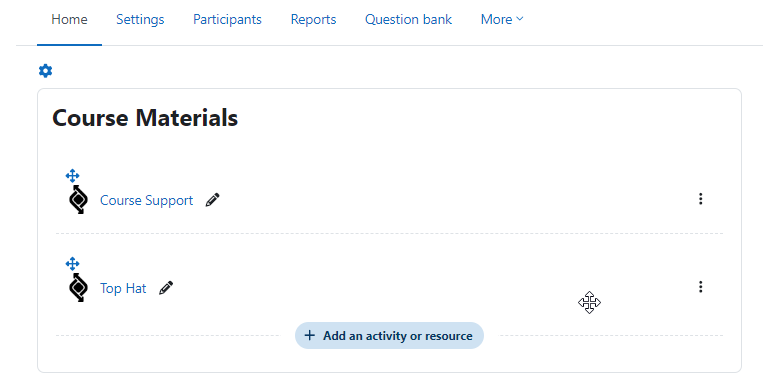765x390 pixels.
Task: Open the blue gear settings icon
Action: pyautogui.click(x=45, y=71)
